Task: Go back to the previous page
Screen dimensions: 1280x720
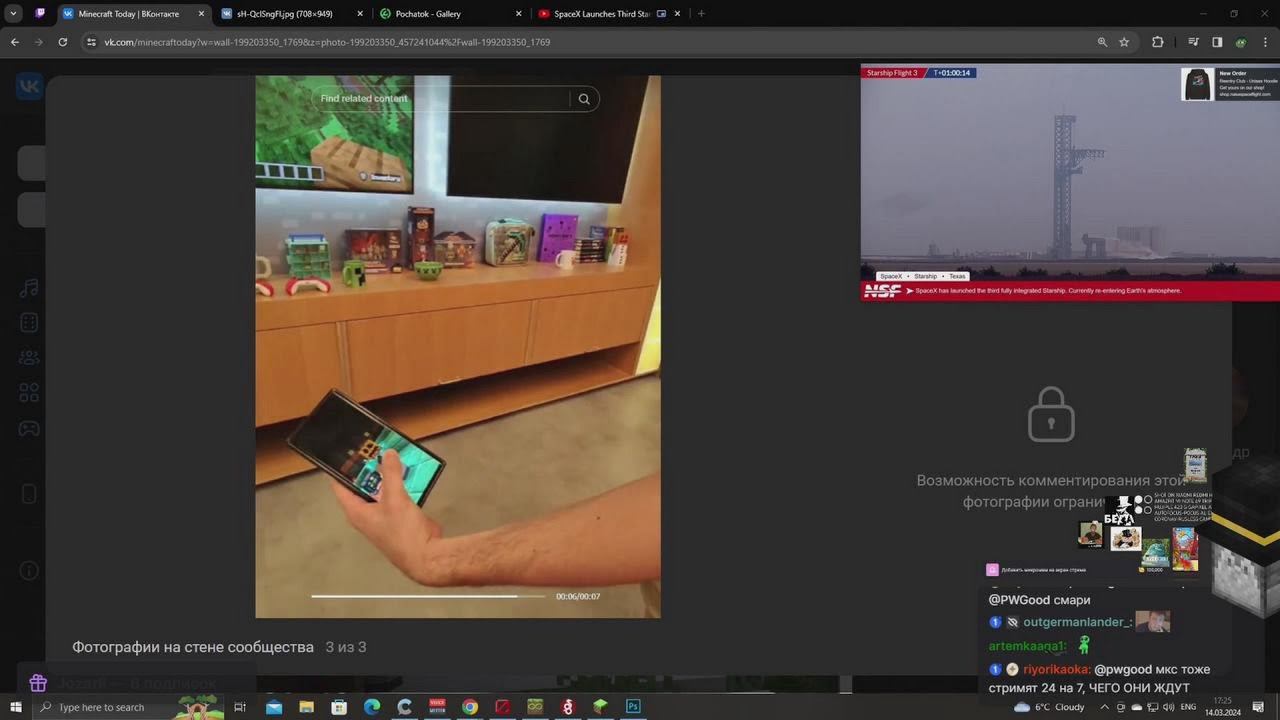Action: 15,42
